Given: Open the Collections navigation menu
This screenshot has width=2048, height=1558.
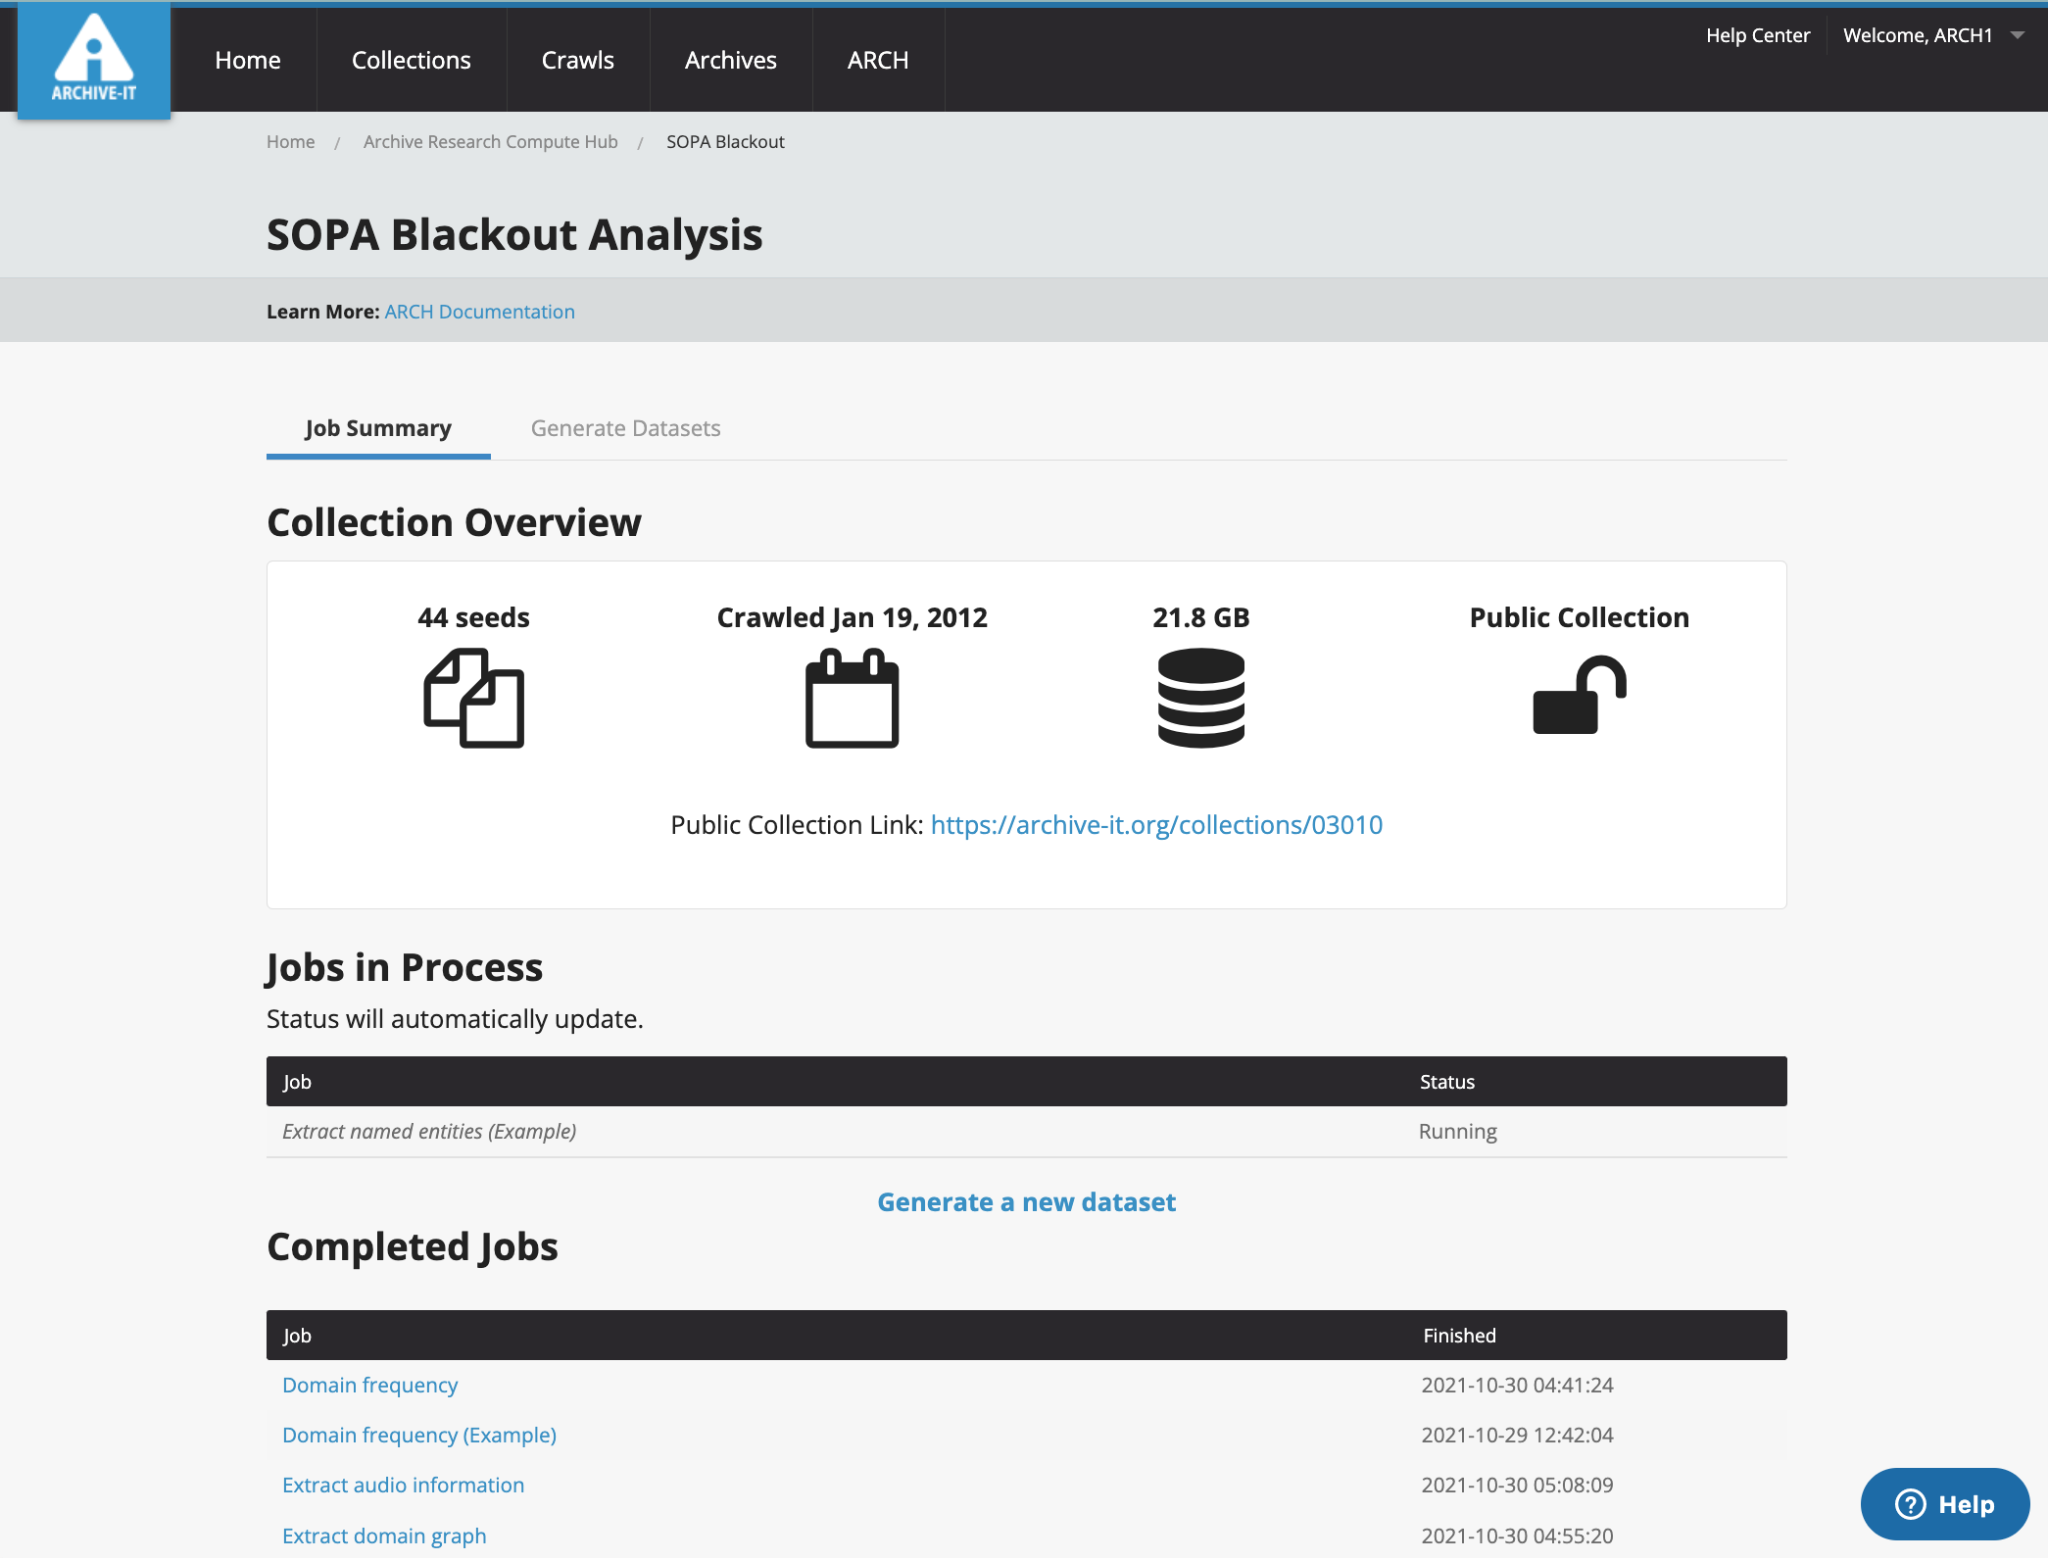Looking at the screenshot, I should pyautogui.click(x=411, y=60).
